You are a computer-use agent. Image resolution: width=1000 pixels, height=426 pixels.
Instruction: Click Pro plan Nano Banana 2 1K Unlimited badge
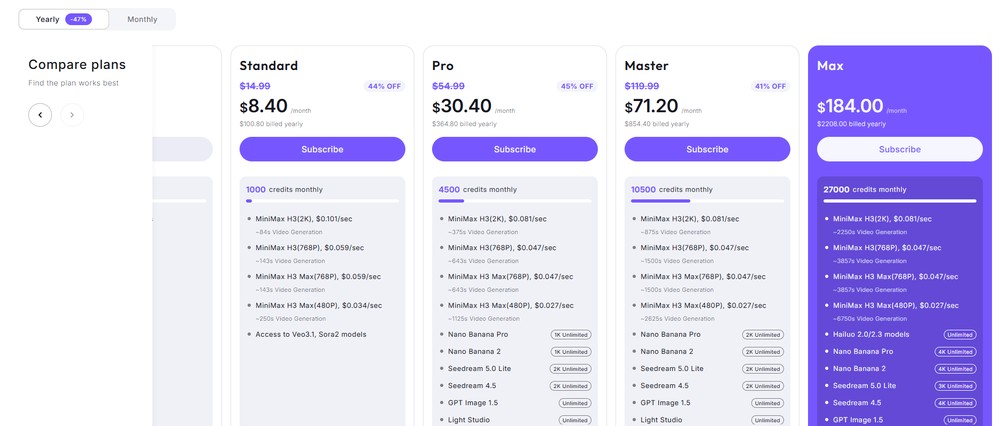click(x=571, y=352)
